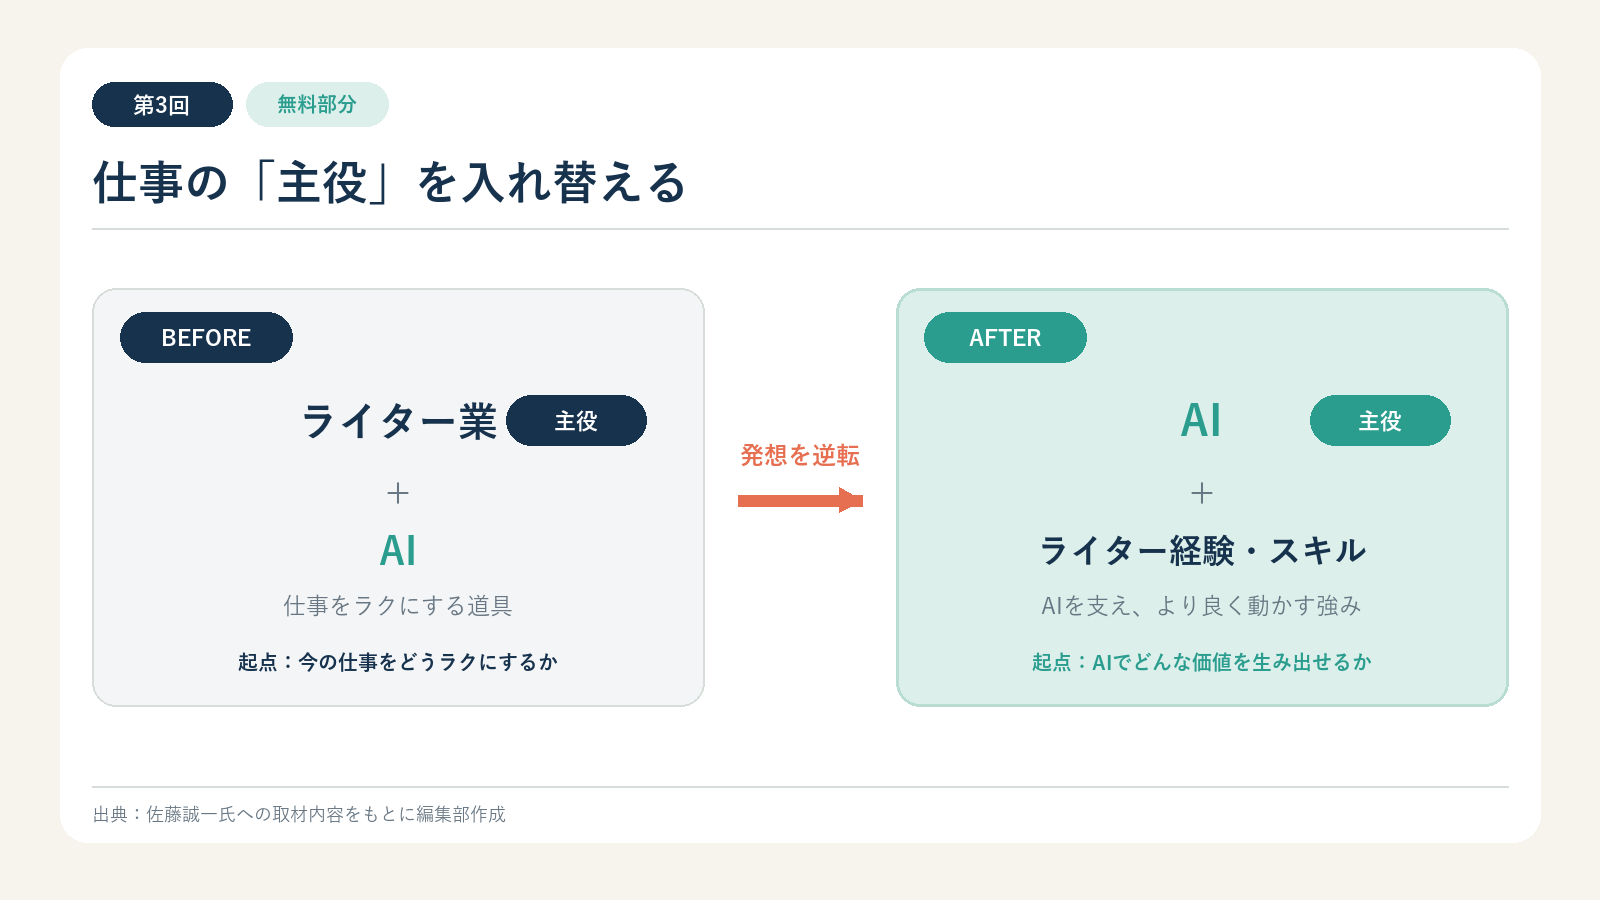This screenshot has width=1600, height=900.
Task: Click the navy 主役 badge beside ライター業
Action: (x=576, y=421)
